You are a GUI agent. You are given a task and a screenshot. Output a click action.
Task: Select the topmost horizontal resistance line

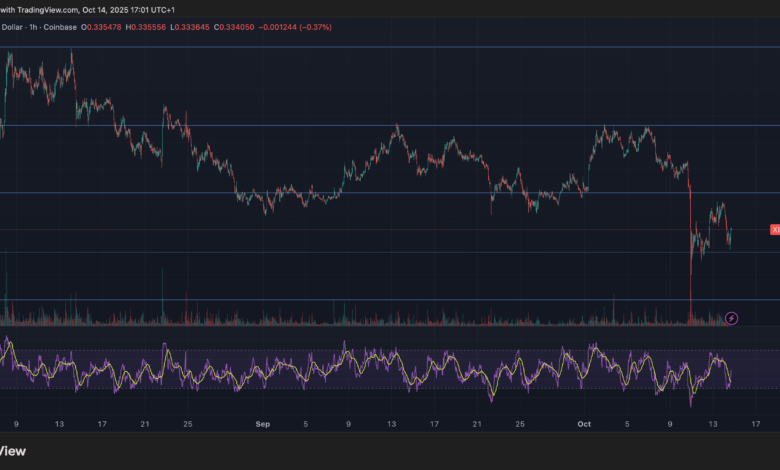pyautogui.click(x=400, y=47)
